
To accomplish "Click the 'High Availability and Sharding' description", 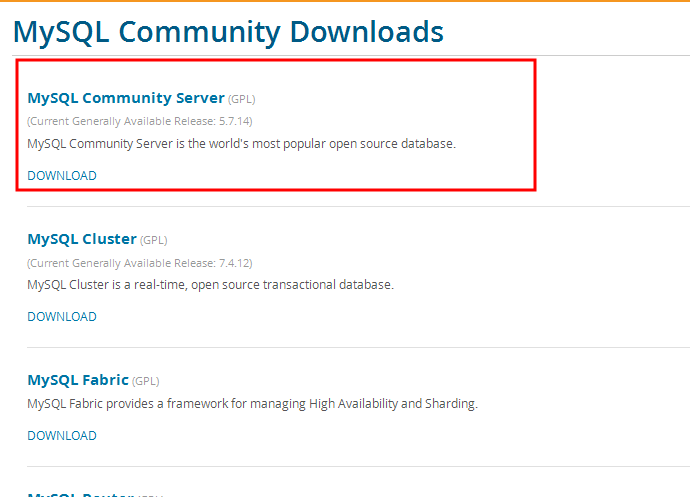I will [253, 404].
